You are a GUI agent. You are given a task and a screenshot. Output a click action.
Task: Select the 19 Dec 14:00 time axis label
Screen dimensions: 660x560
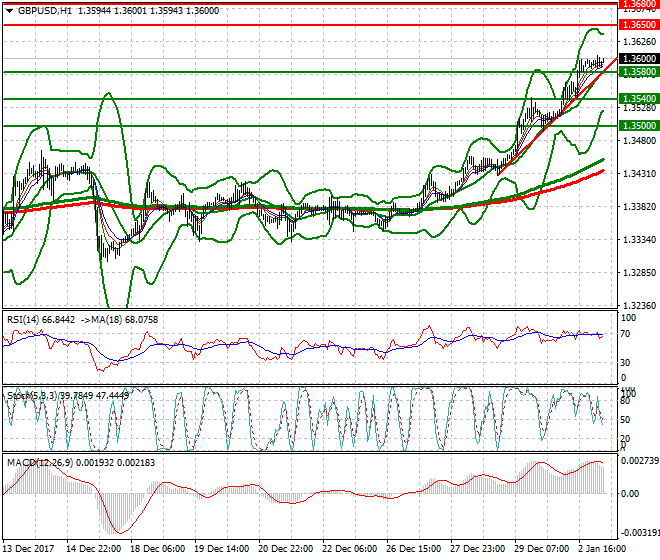coord(221,549)
